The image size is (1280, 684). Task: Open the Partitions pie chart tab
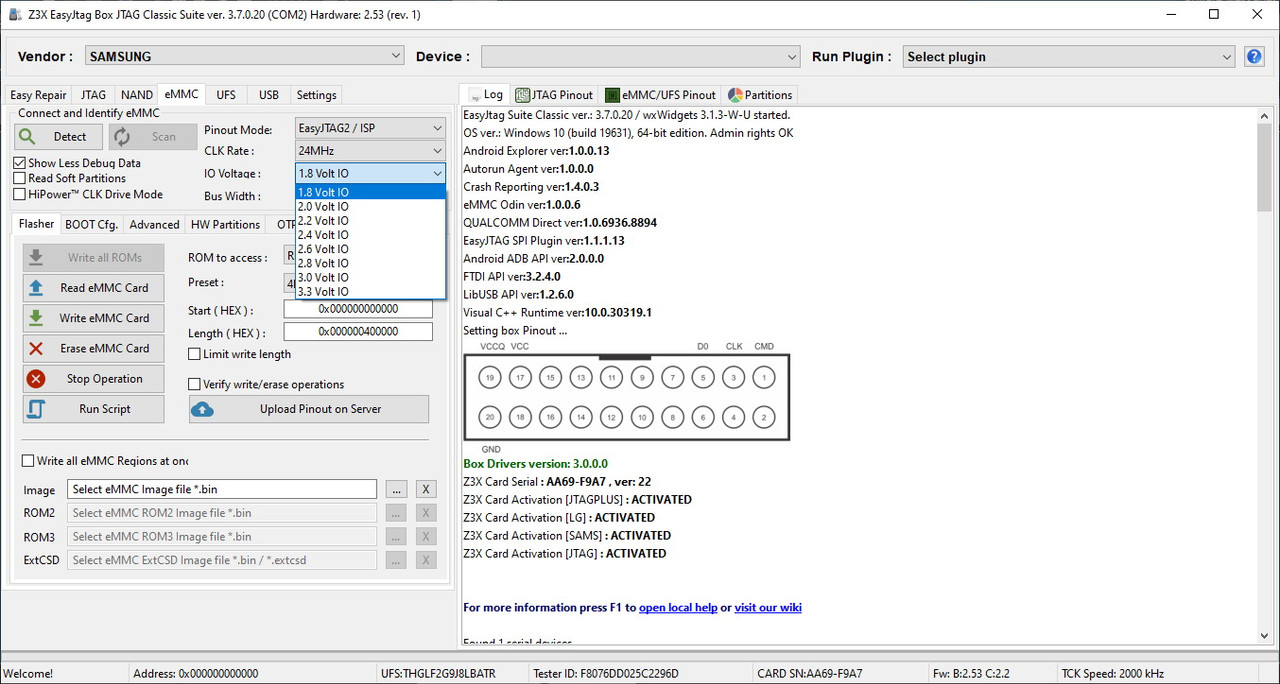[760, 95]
